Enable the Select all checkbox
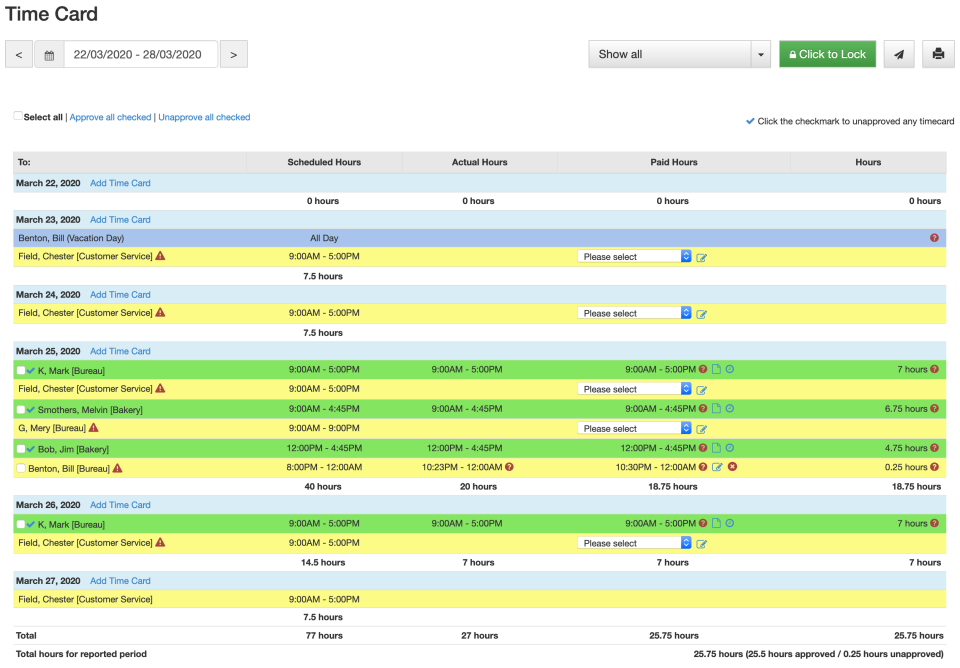 pos(16,116)
